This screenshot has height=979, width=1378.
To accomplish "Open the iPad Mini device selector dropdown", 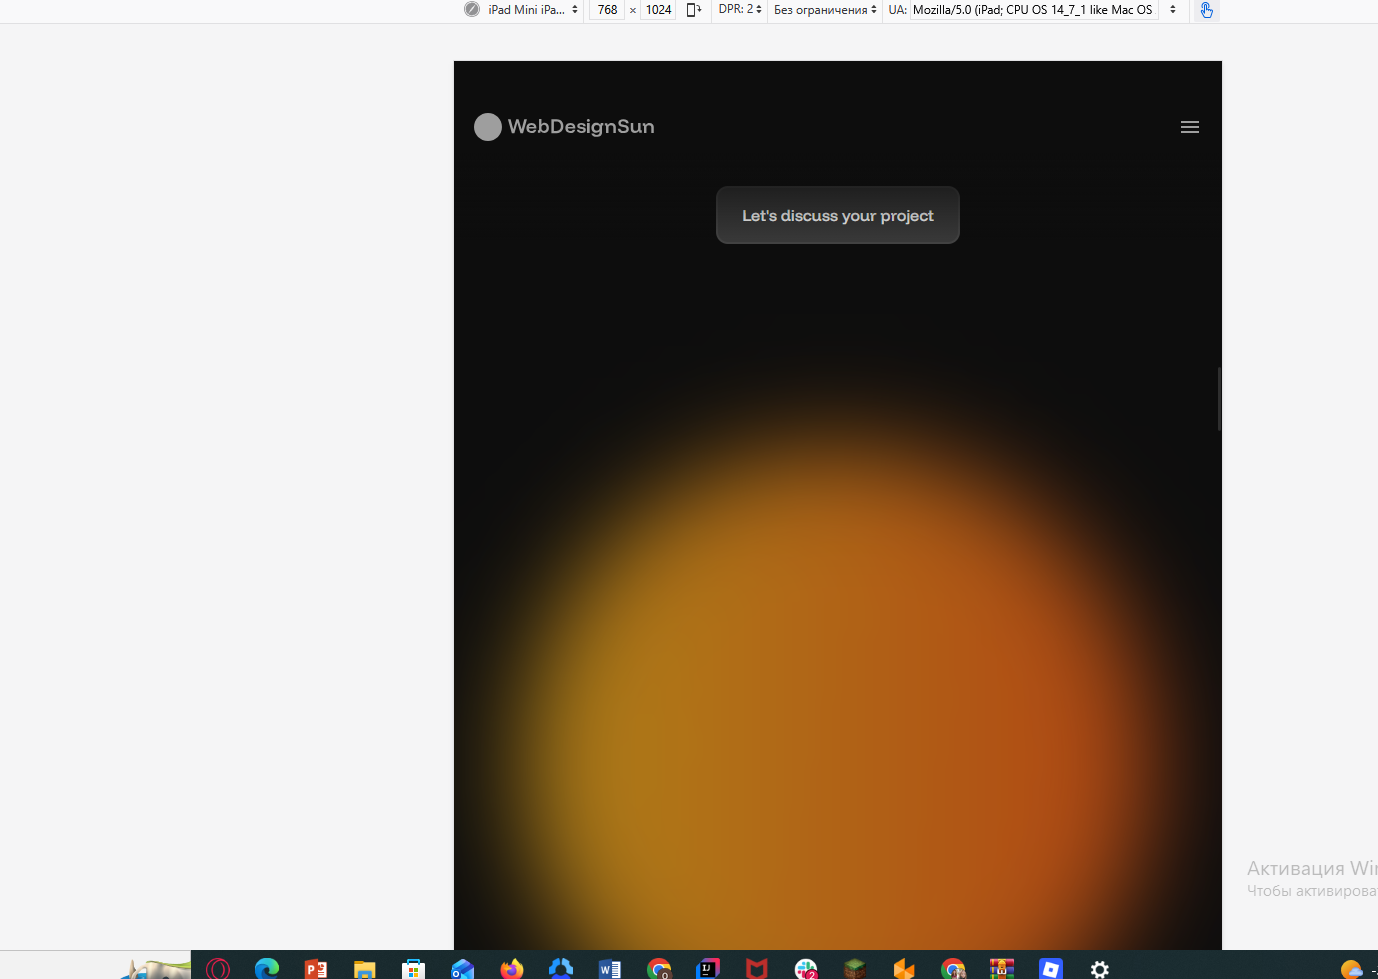I will (x=531, y=10).
